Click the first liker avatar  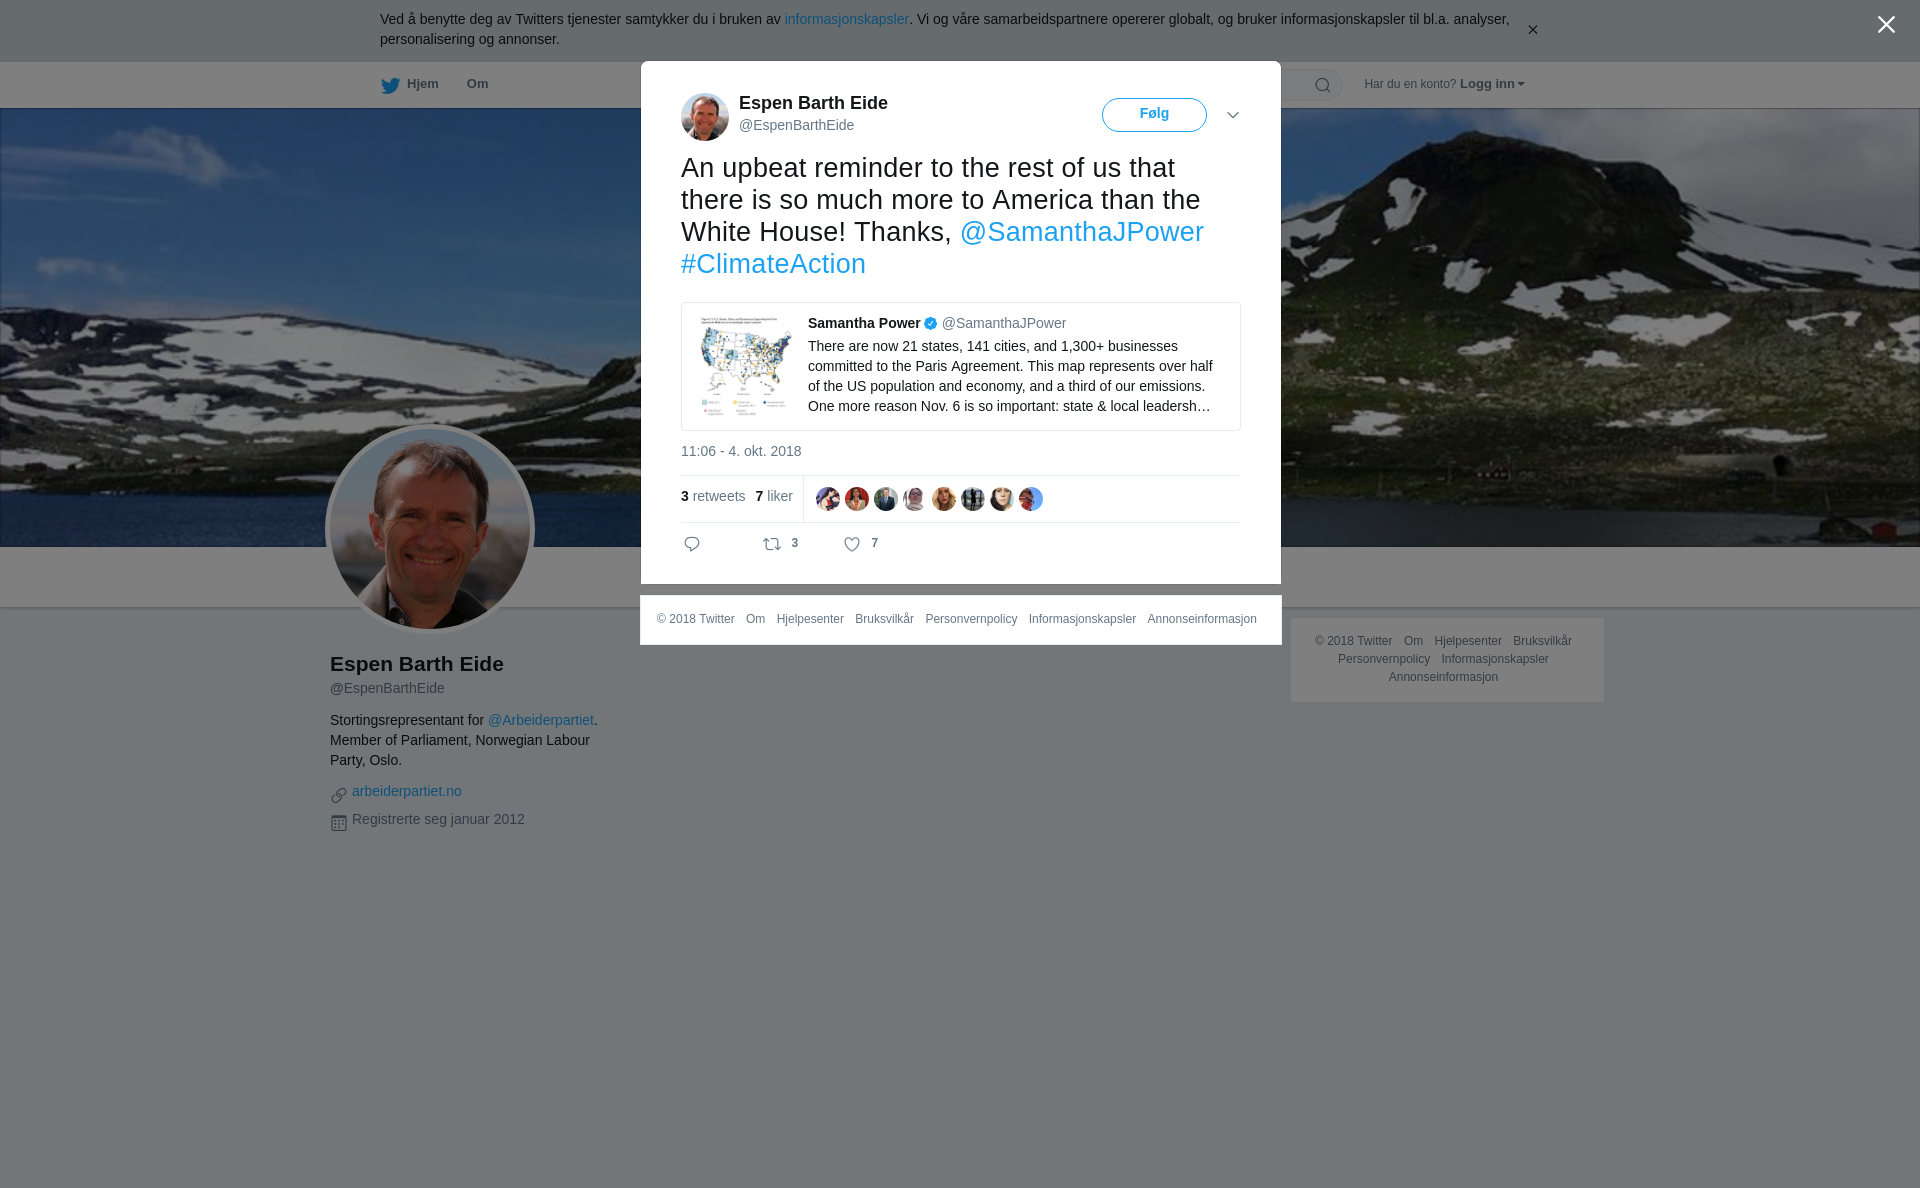[828, 499]
